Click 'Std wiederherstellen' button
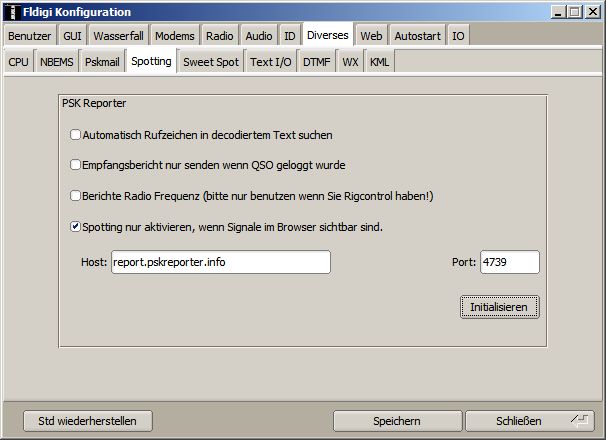This screenshot has width=606, height=440. [80, 420]
